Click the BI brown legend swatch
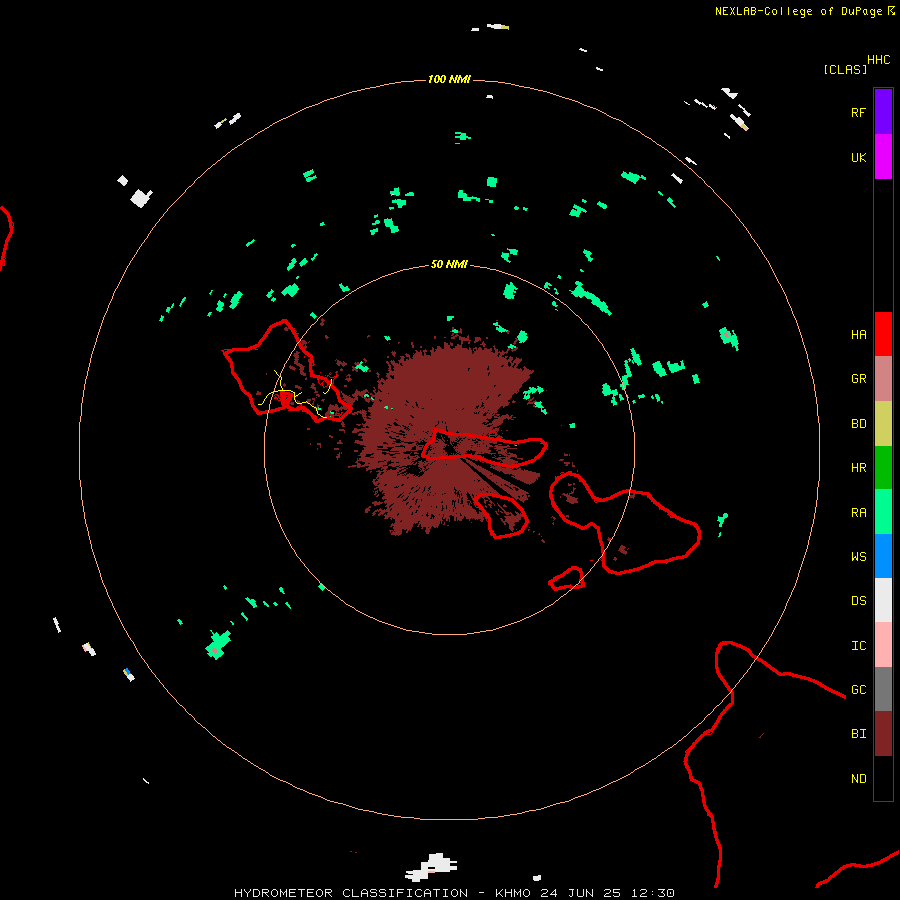 coord(883,734)
